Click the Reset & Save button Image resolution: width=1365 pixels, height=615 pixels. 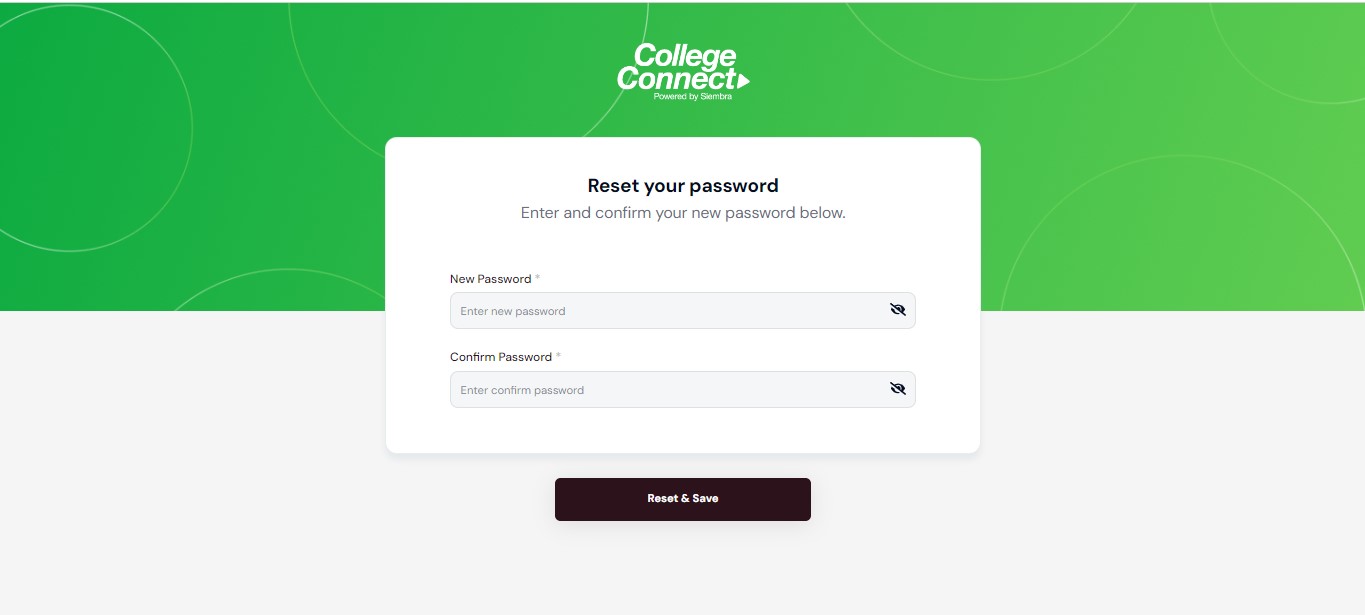[683, 499]
